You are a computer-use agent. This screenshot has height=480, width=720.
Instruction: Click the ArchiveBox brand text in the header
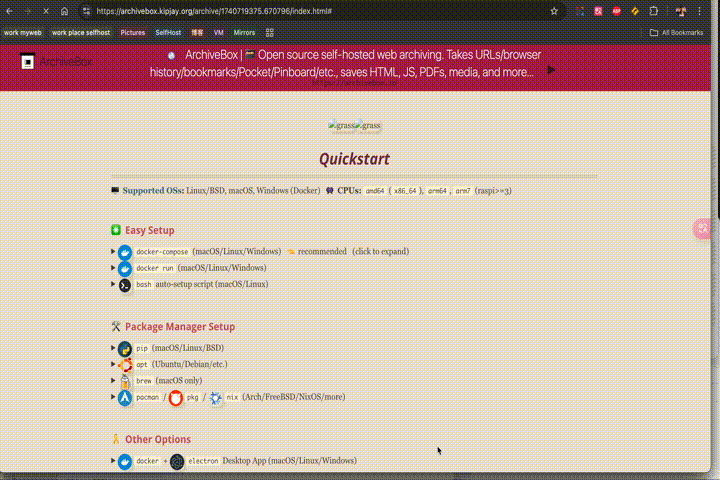(66, 62)
